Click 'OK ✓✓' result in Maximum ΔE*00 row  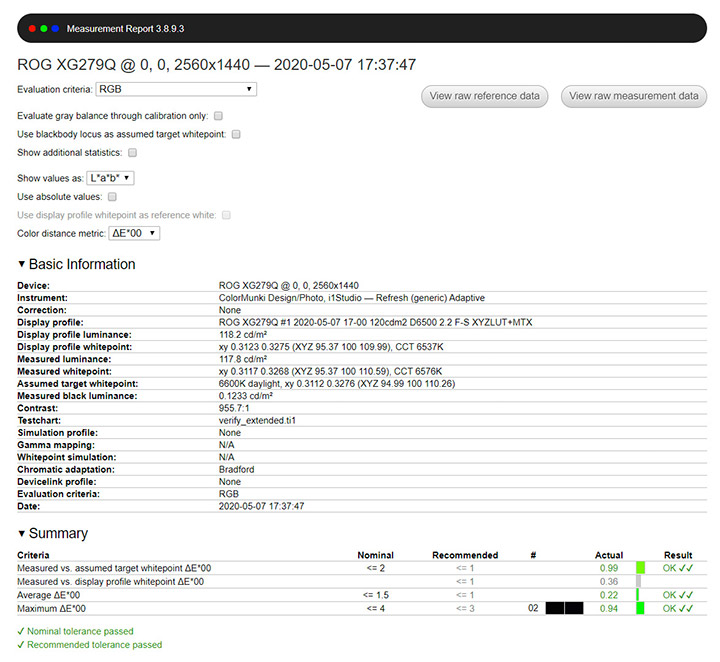[x=678, y=608]
